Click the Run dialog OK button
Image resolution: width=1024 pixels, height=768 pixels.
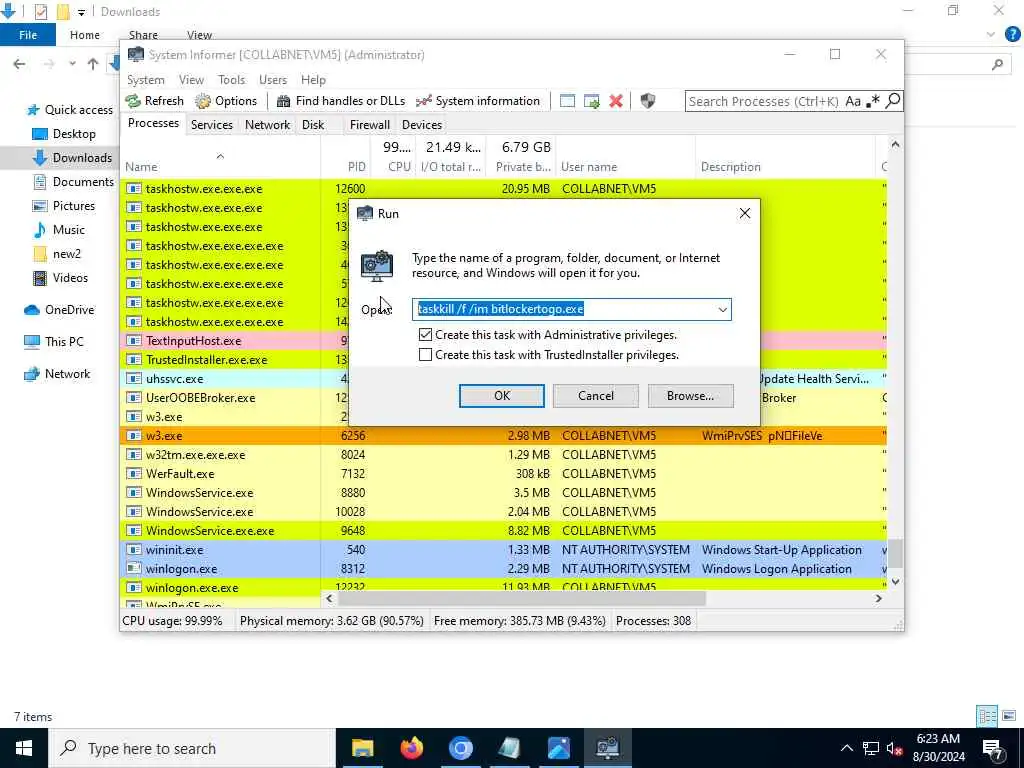point(502,396)
